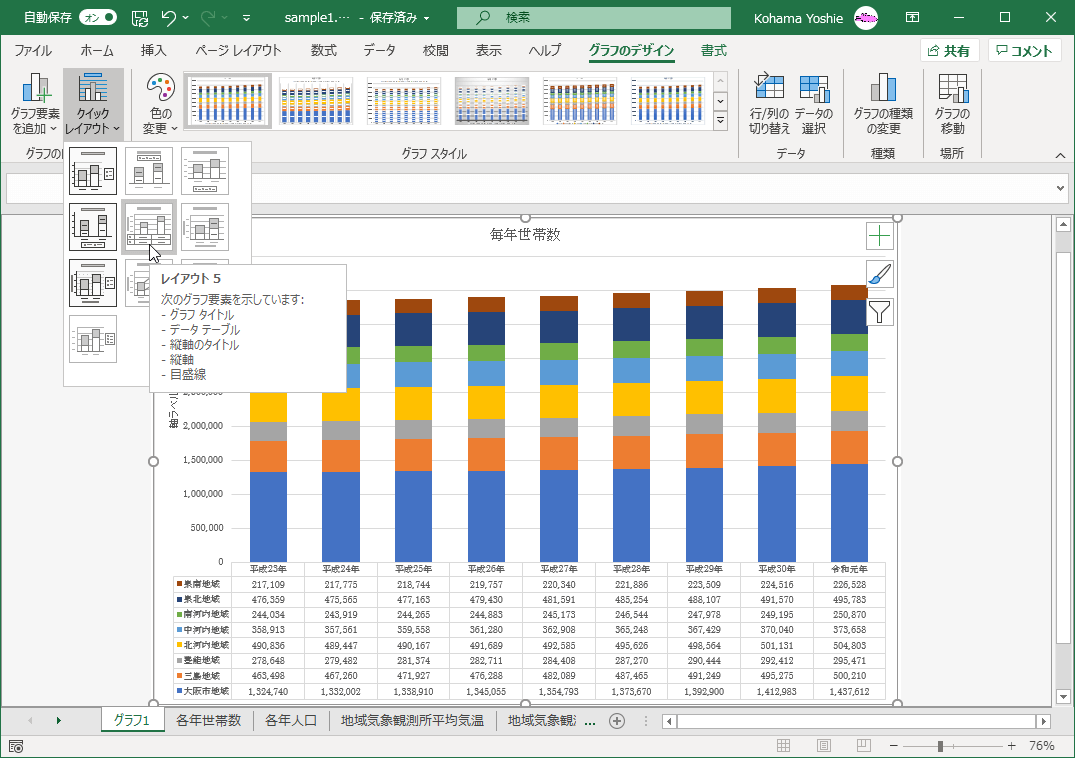Viewport: 1075px width, 758px height.
Task: Open the 挿入 ribbon tab
Action: point(153,51)
